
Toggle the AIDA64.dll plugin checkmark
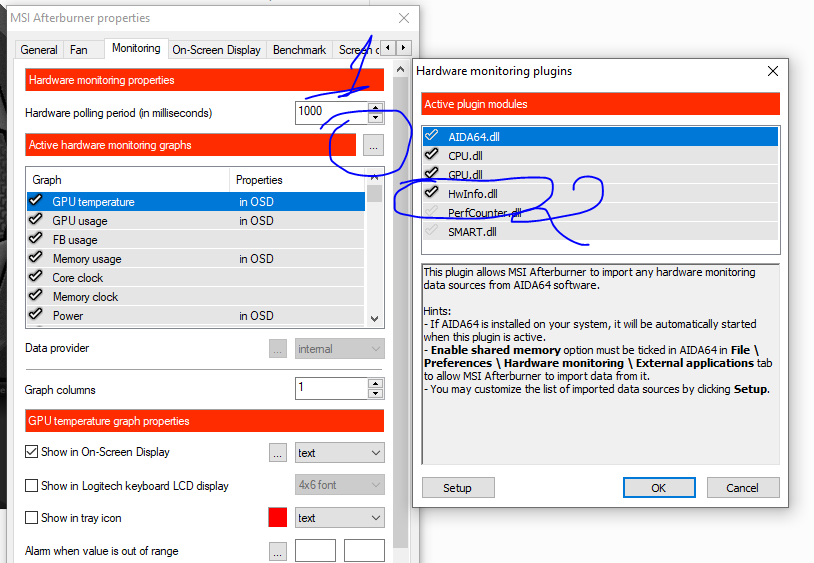click(x=431, y=136)
